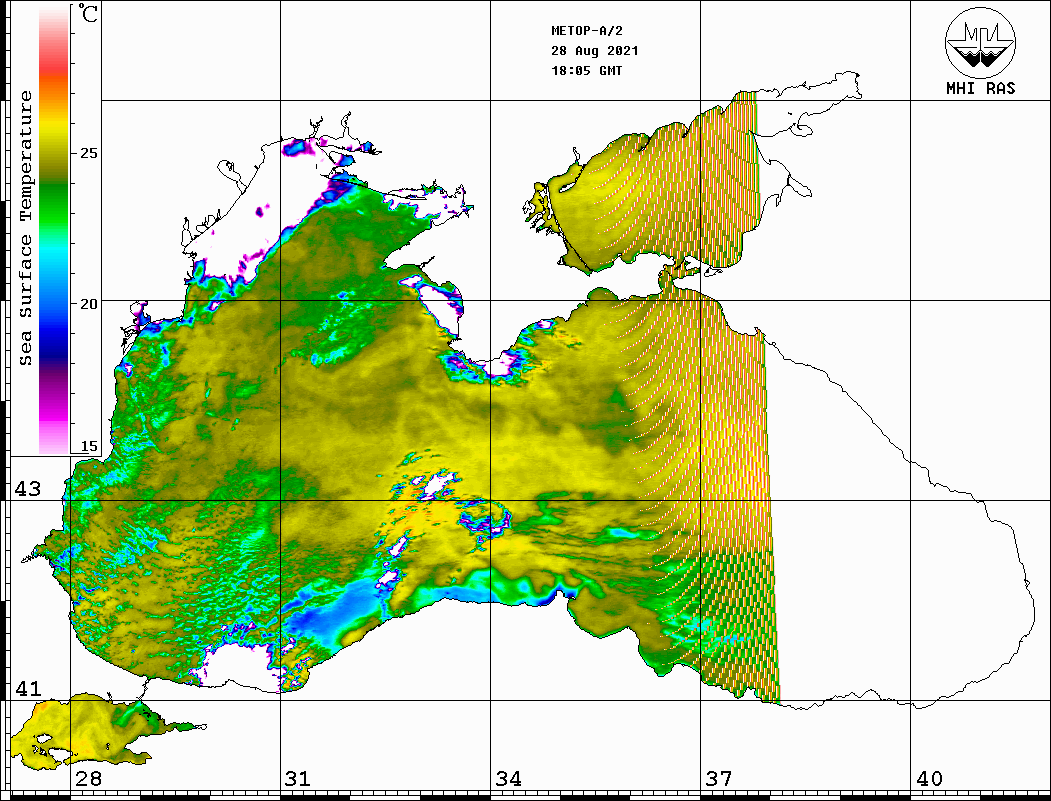Click the latitude 43 label

(x=27, y=489)
